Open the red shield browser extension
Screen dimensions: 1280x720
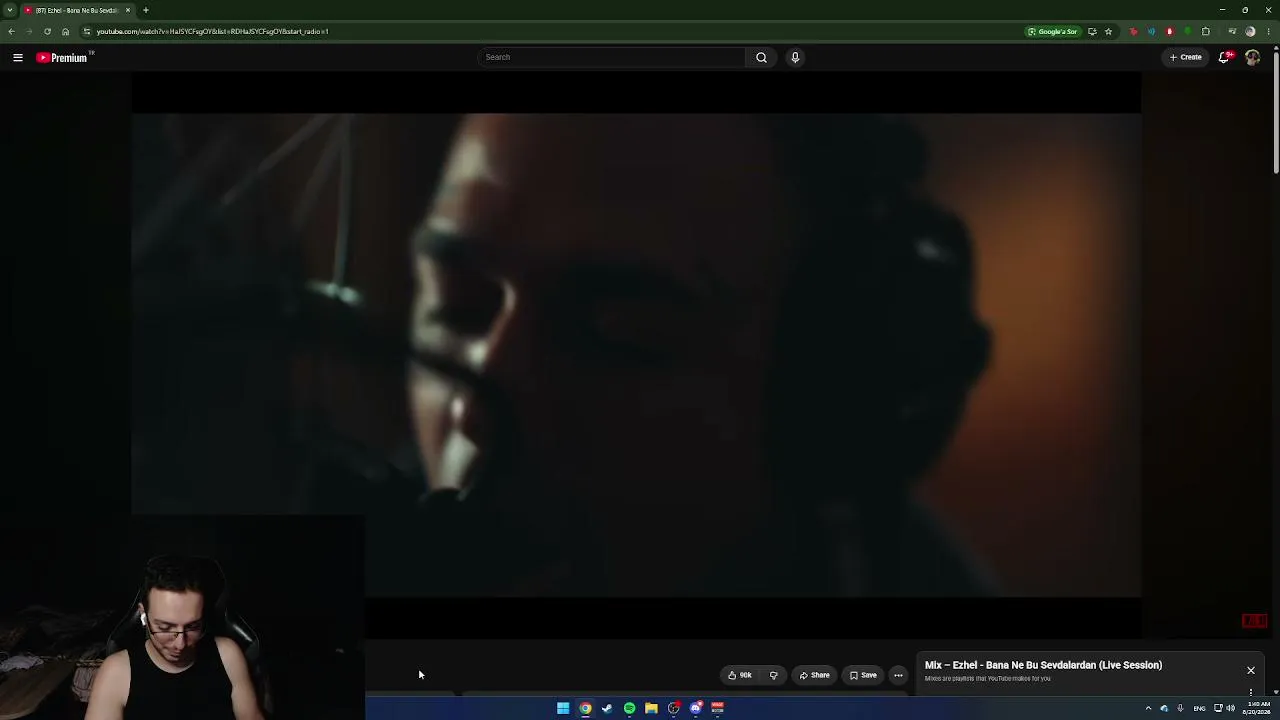[1169, 31]
